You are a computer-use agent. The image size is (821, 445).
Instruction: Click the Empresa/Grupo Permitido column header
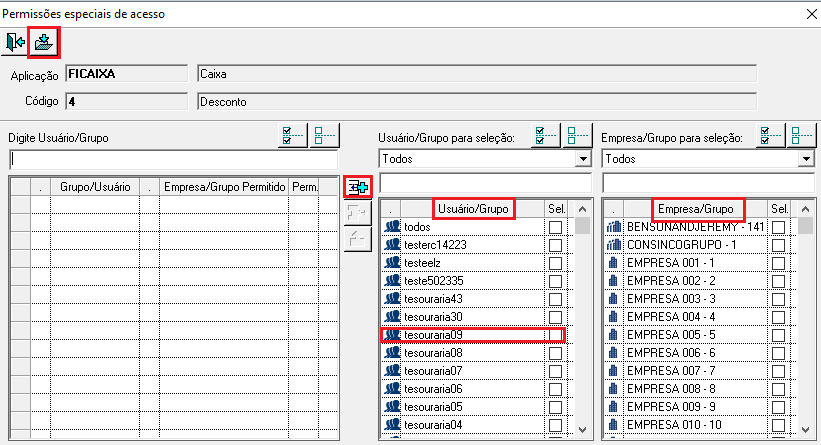coord(224,187)
